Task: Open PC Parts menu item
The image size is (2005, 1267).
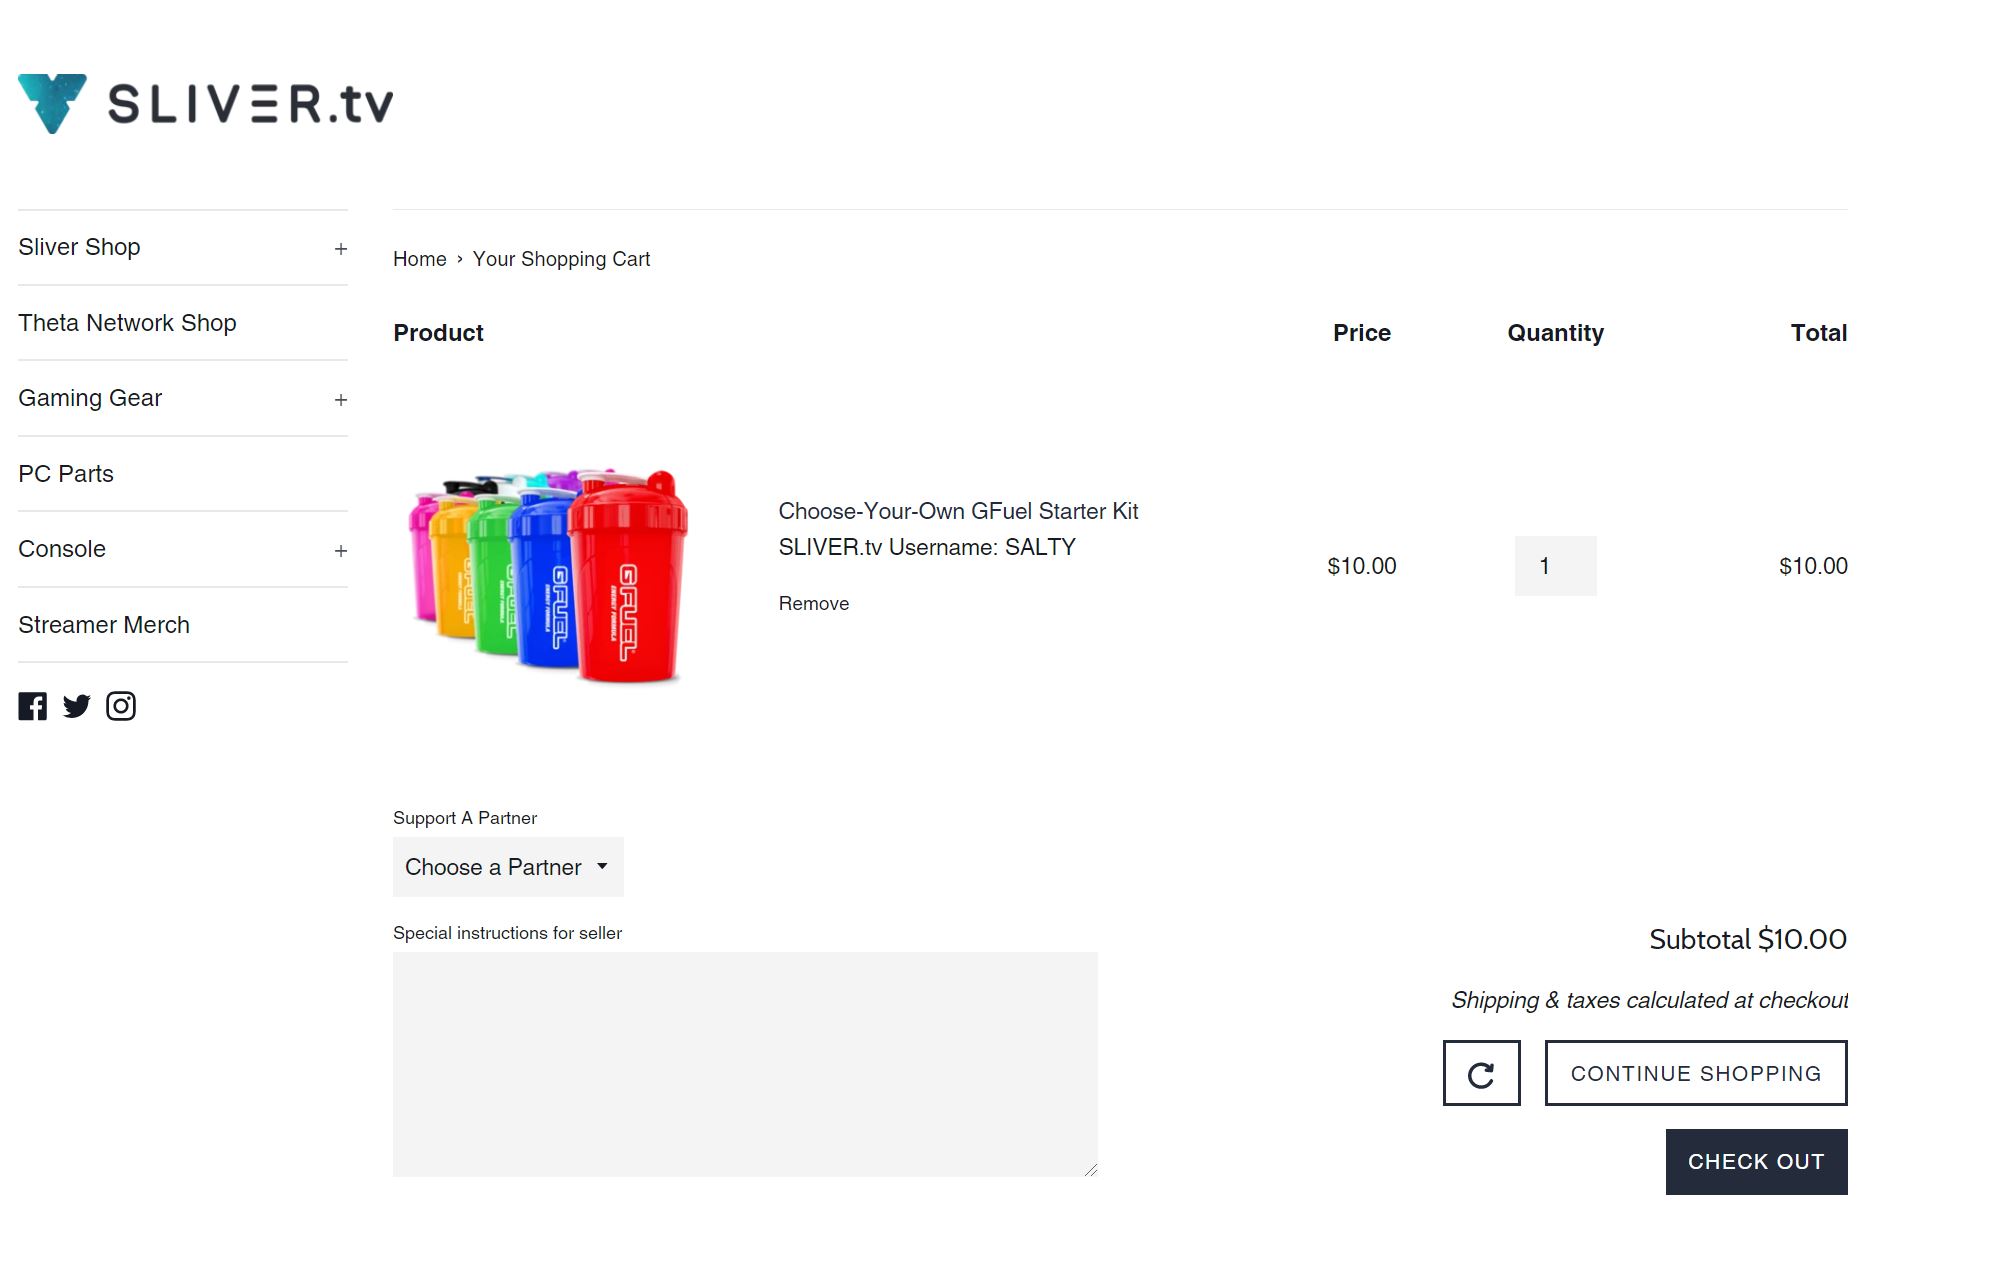Action: pos(66,474)
